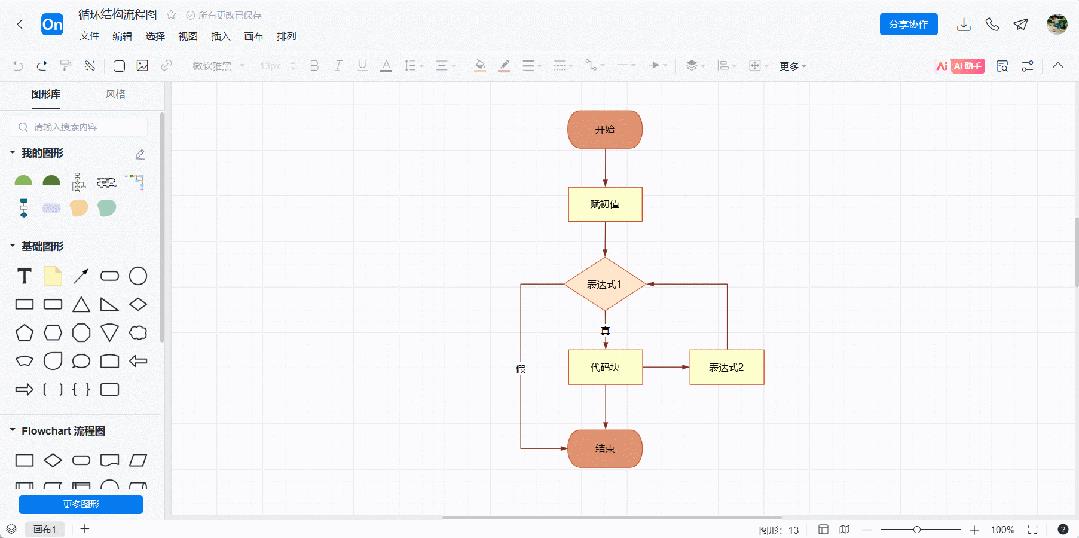Select the basic circle shape
Viewport: 1079px width, 538px height.
138,277
